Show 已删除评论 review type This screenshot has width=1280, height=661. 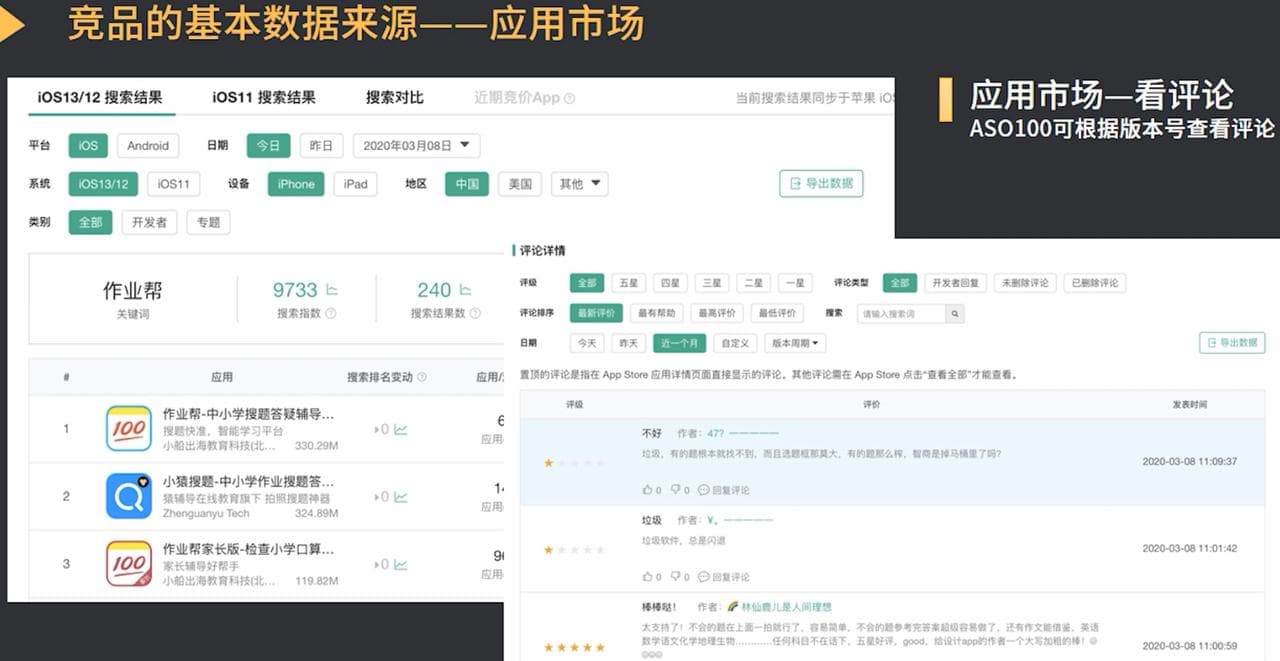coord(1095,283)
